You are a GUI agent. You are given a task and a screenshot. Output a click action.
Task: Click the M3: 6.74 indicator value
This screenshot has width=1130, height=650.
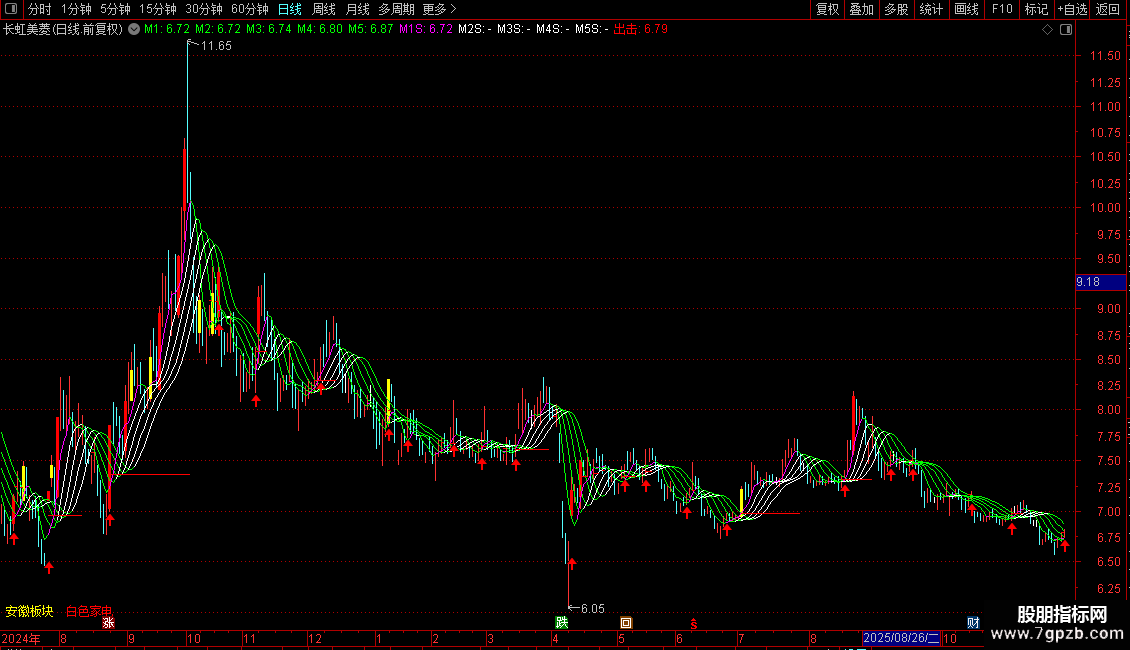[x=269, y=29]
